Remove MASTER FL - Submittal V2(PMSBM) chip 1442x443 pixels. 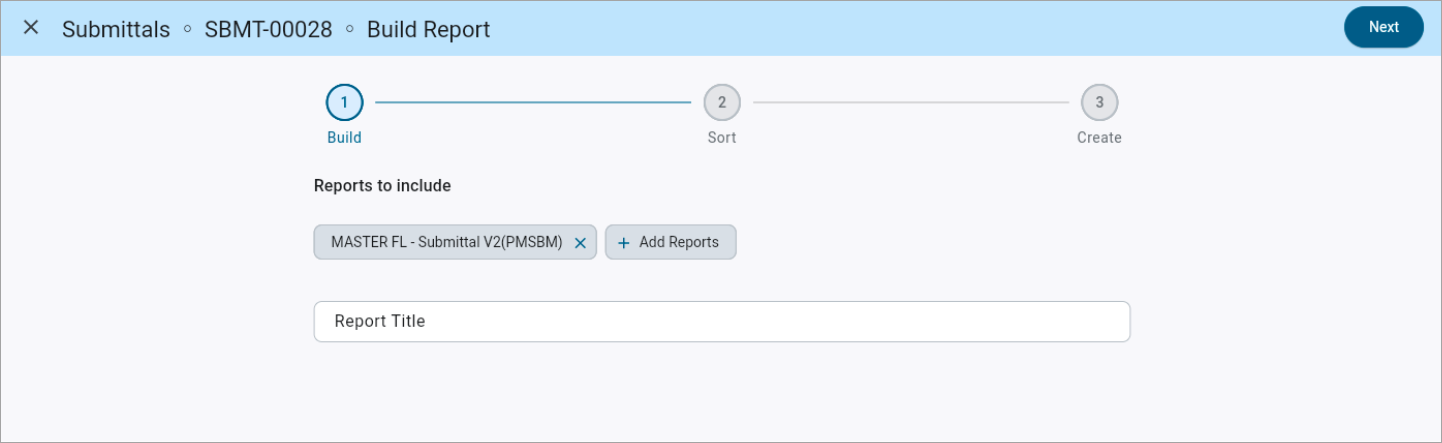coord(580,243)
